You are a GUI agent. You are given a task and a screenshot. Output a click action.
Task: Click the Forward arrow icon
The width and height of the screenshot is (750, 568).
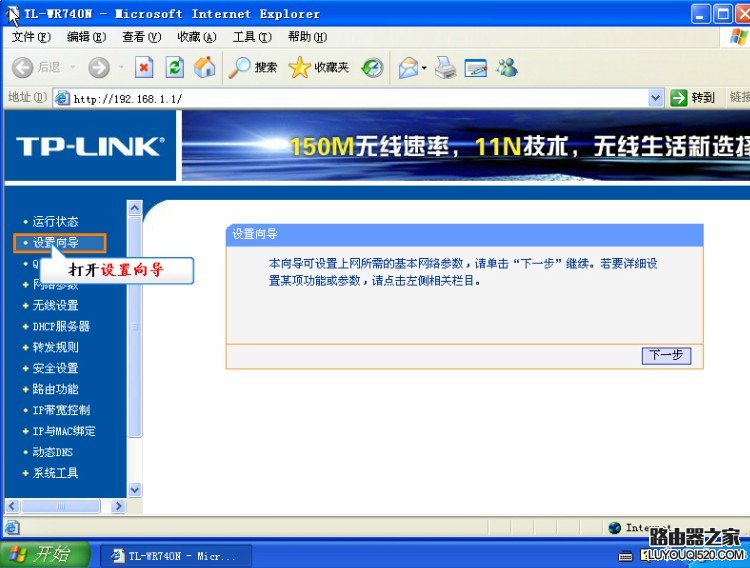[x=99, y=67]
